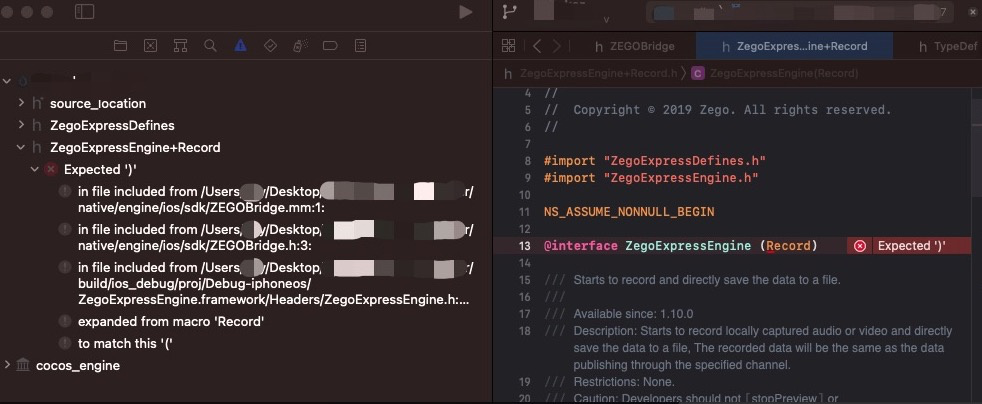
Task: Expand the ZegoExpressDefines item
Action: [21, 125]
